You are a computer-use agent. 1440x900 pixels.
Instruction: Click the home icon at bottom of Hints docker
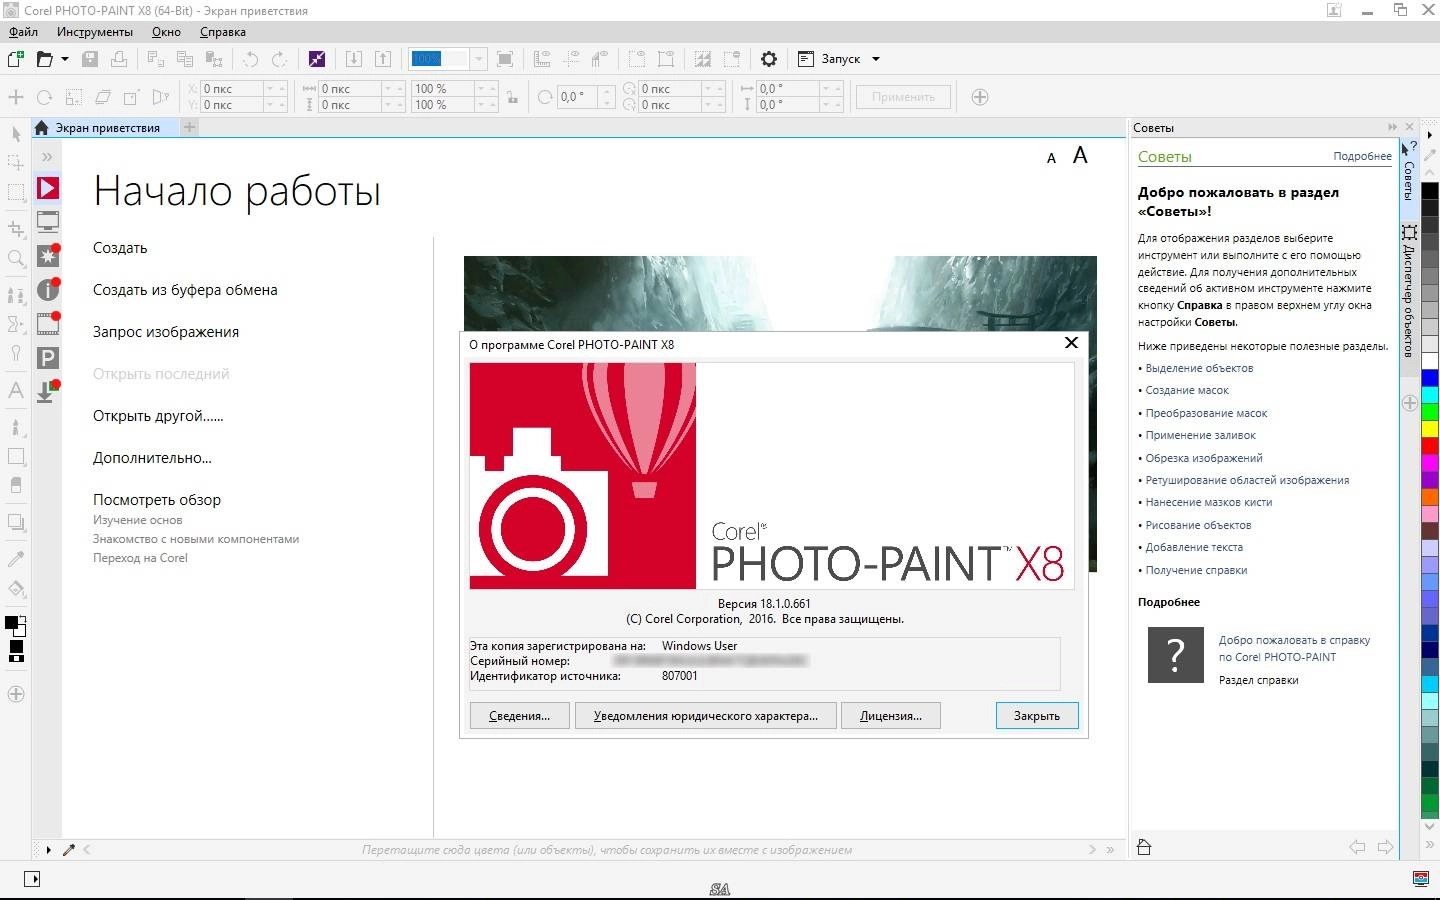(1145, 847)
